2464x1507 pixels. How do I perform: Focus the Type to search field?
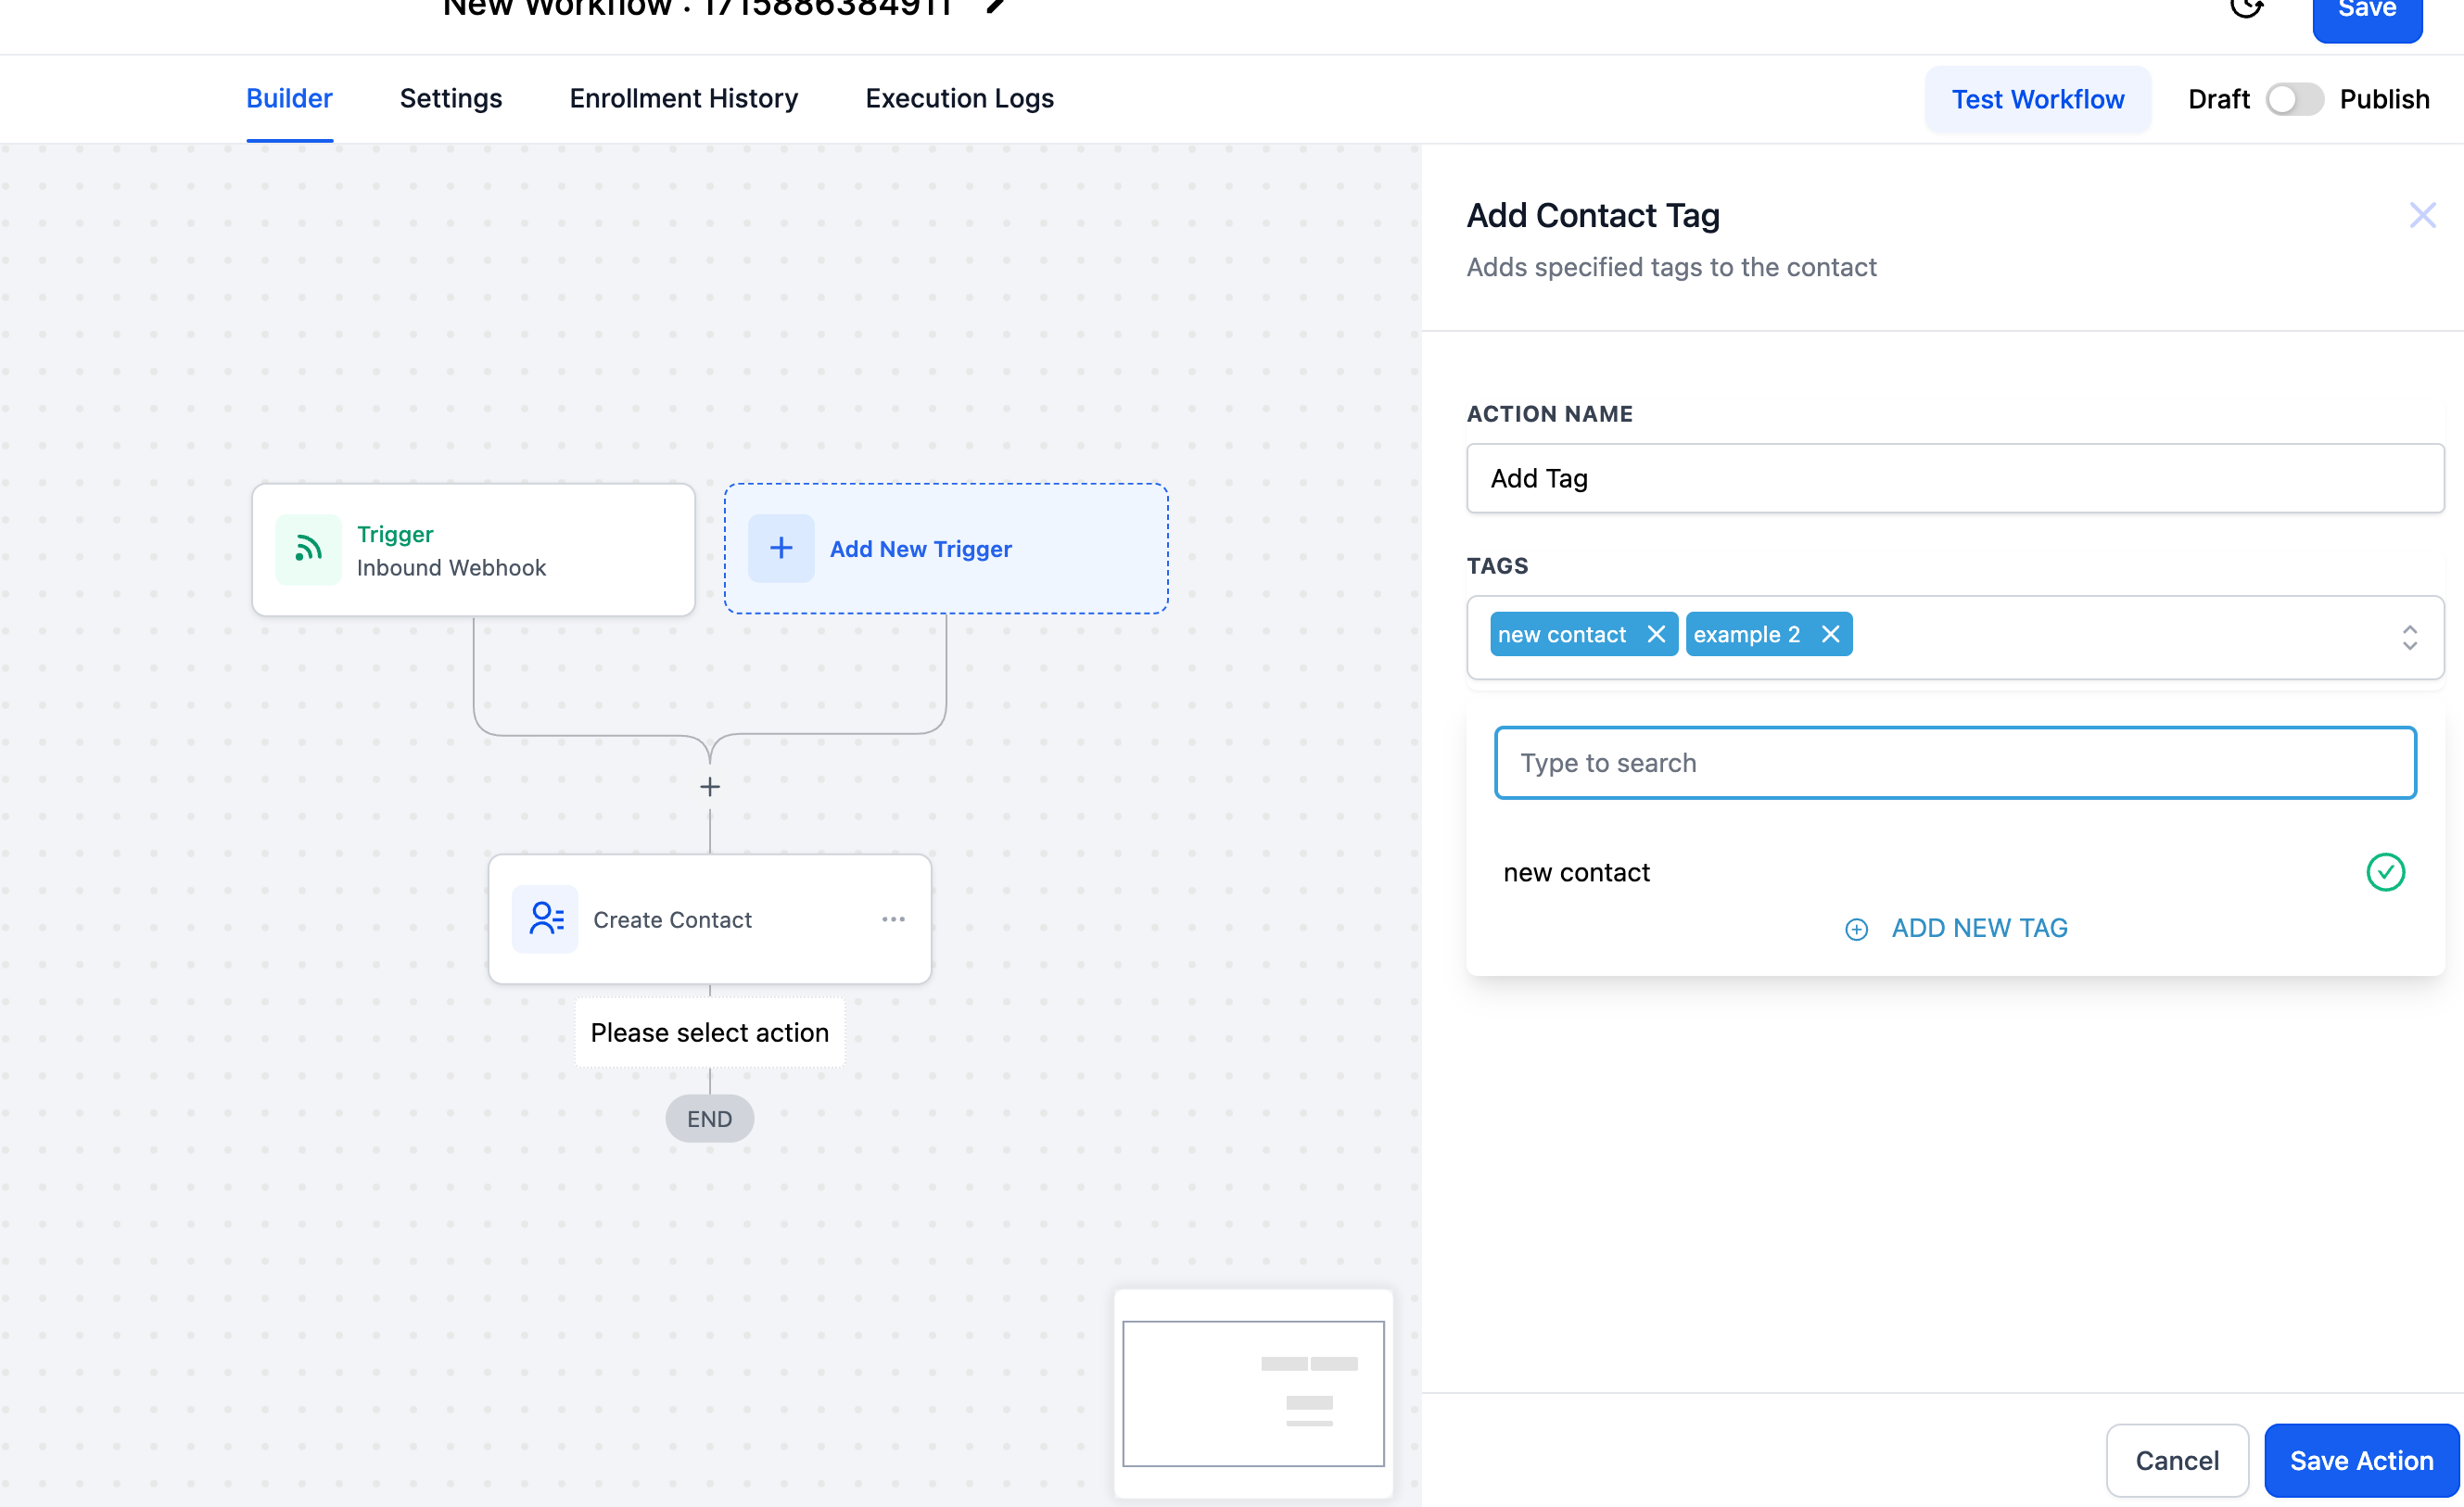pos(1955,763)
